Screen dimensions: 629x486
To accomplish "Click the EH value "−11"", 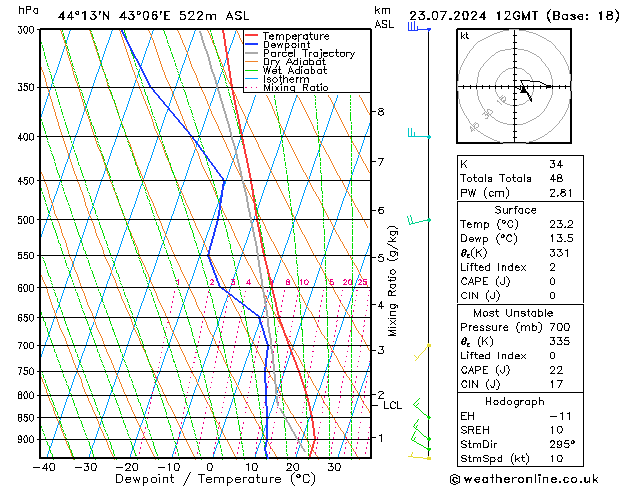I will pyautogui.click(x=560, y=416).
